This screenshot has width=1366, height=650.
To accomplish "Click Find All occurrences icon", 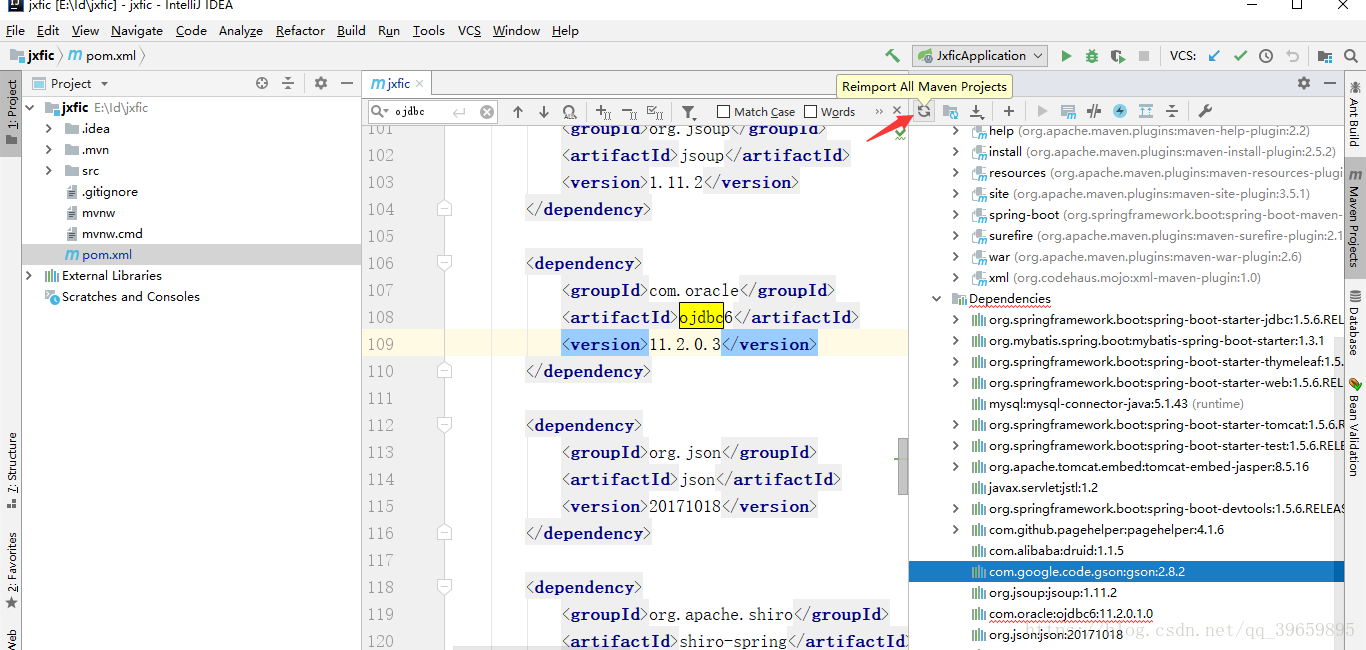I will (569, 112).
